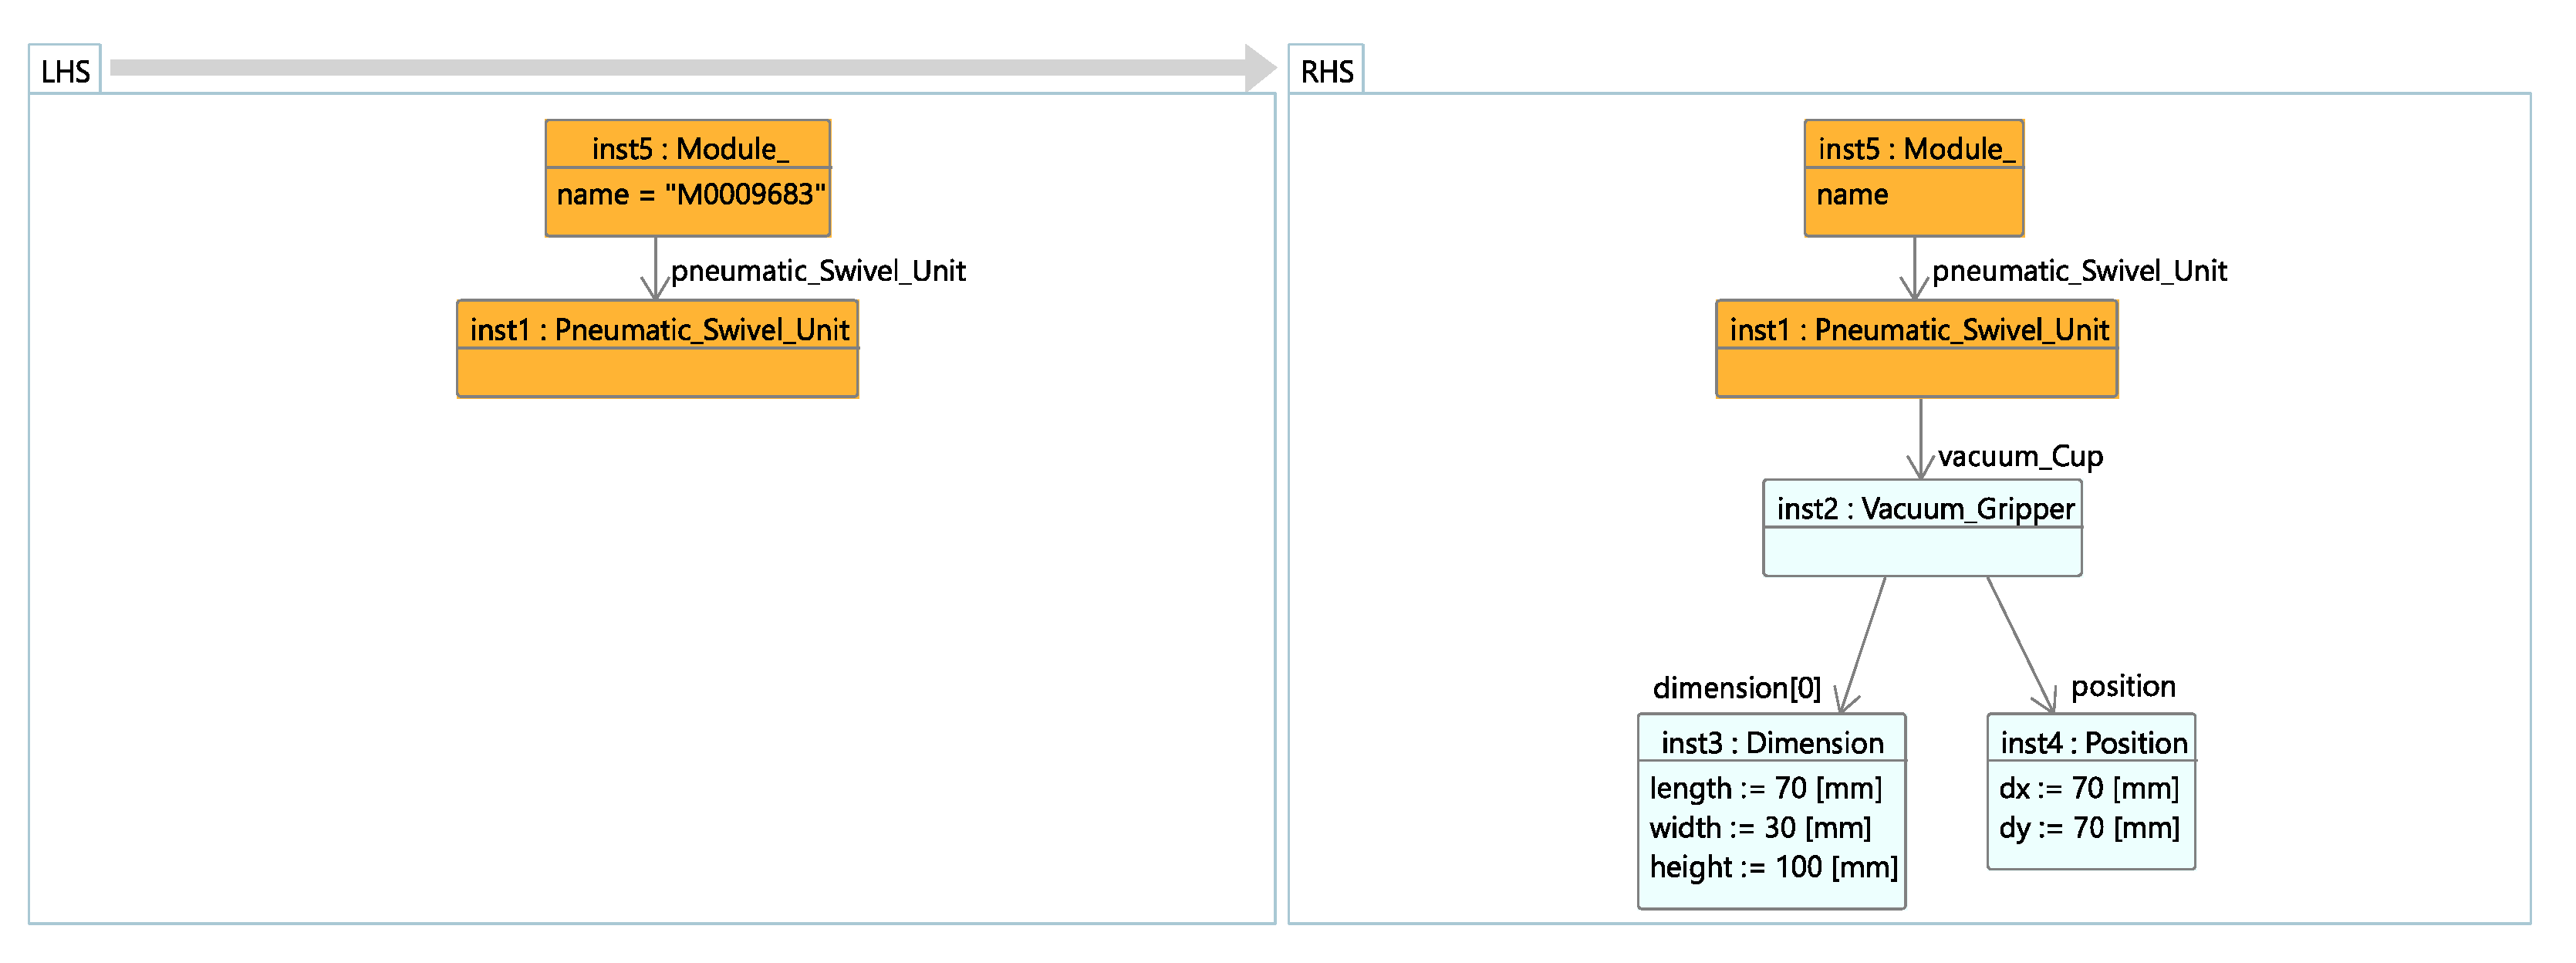Click height := 100 [mm] attribute
Image resolution: width=2576 pixels, height=963 pixels.
tap(1772, 866)
